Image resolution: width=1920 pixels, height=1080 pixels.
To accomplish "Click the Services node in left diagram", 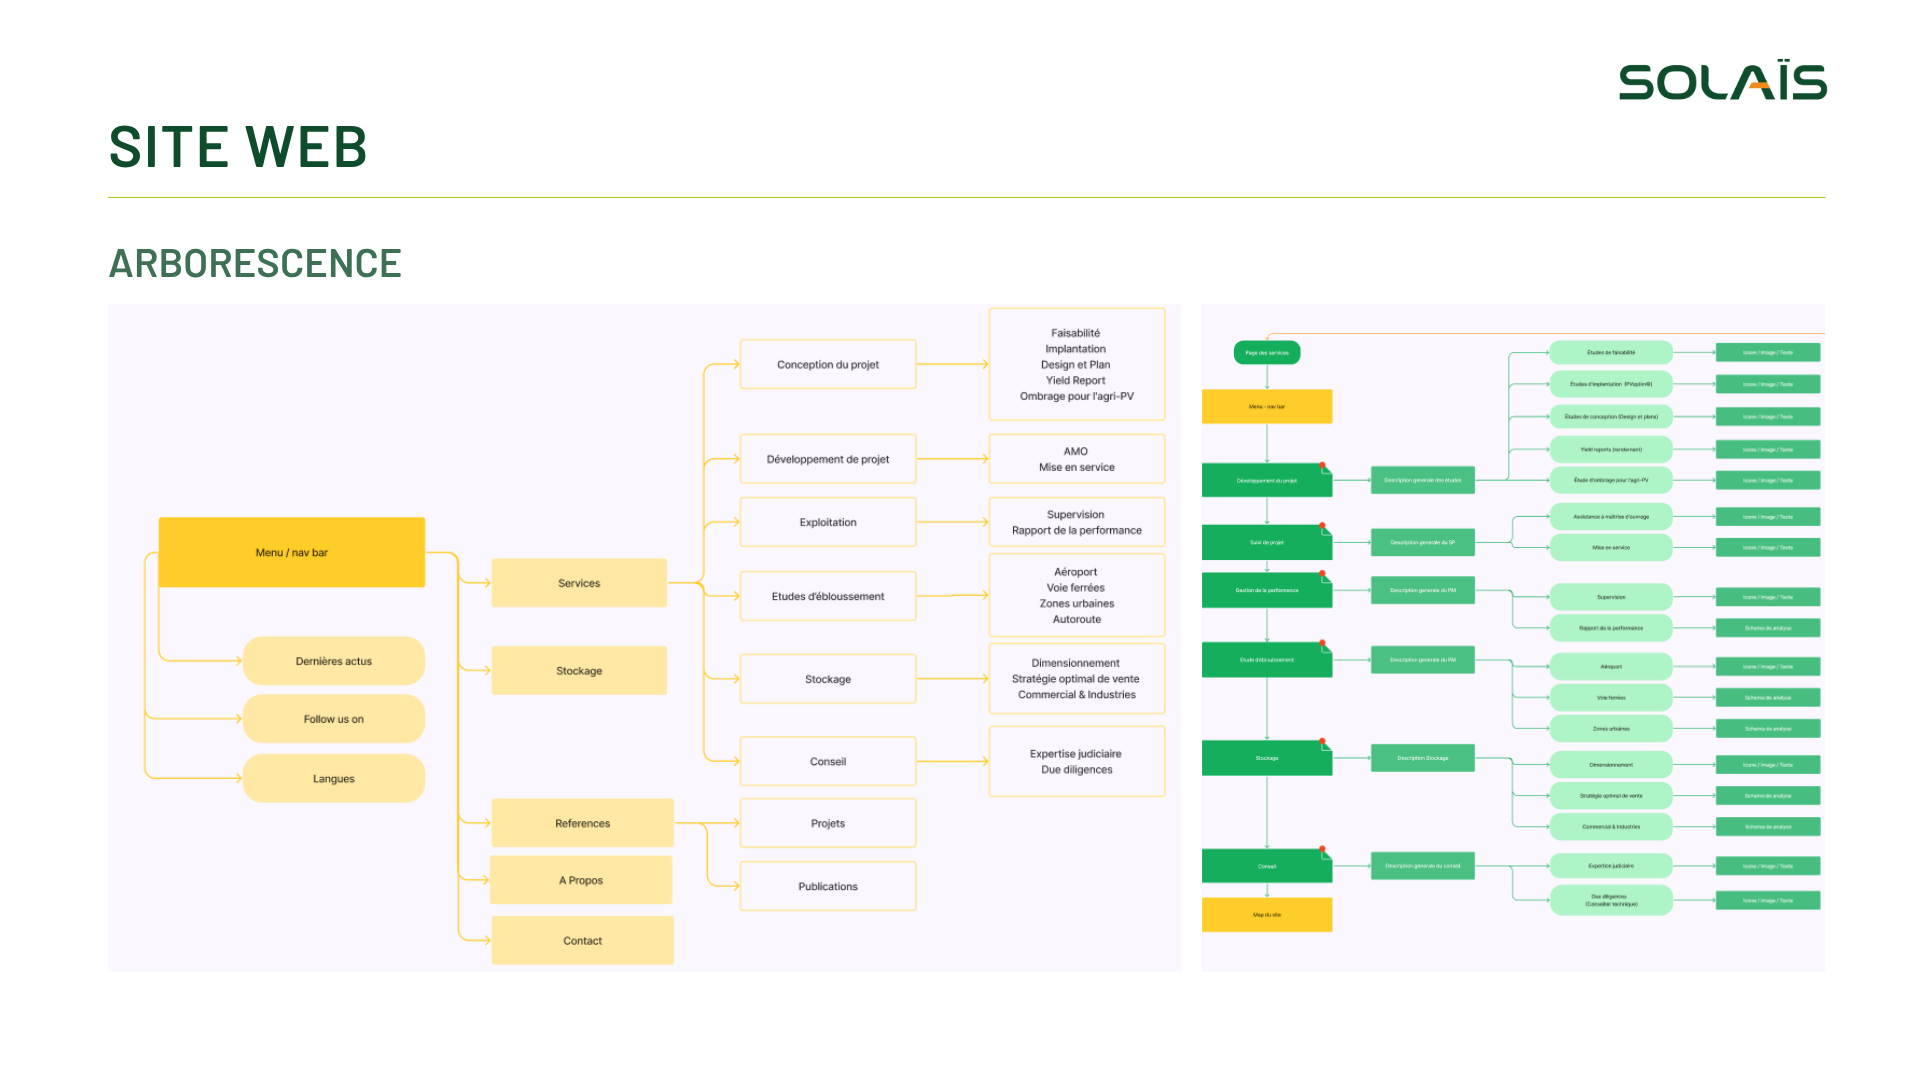I will [578, 583].
